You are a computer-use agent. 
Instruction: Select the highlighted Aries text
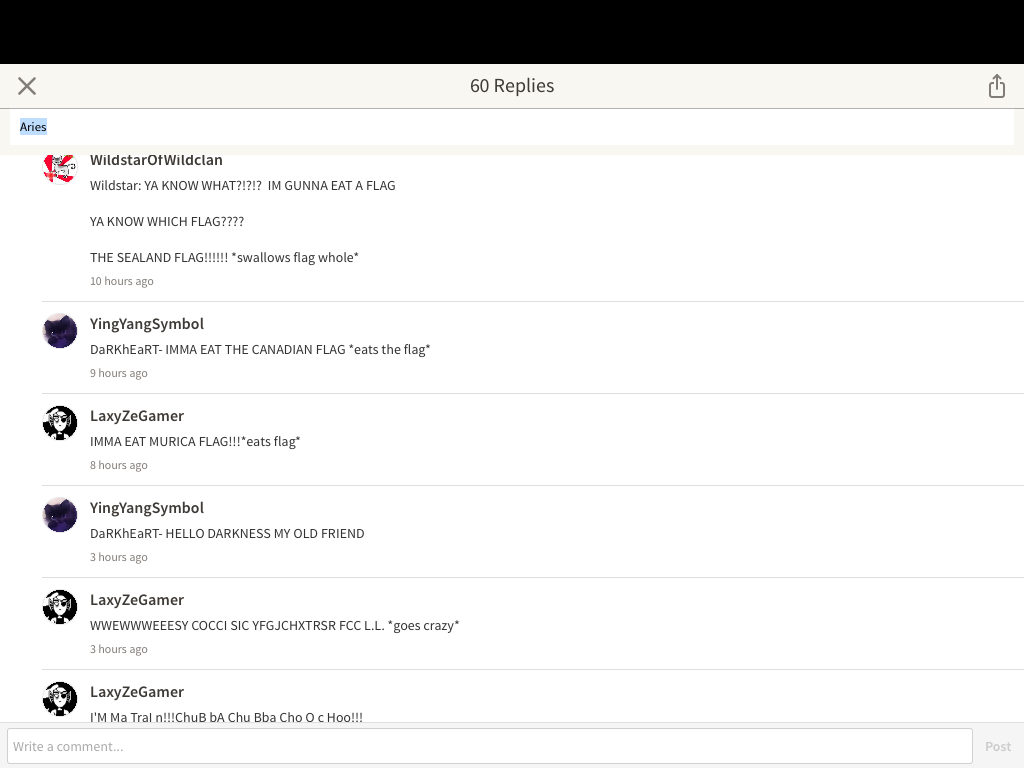pyautogui.click(x=33, y=127)
